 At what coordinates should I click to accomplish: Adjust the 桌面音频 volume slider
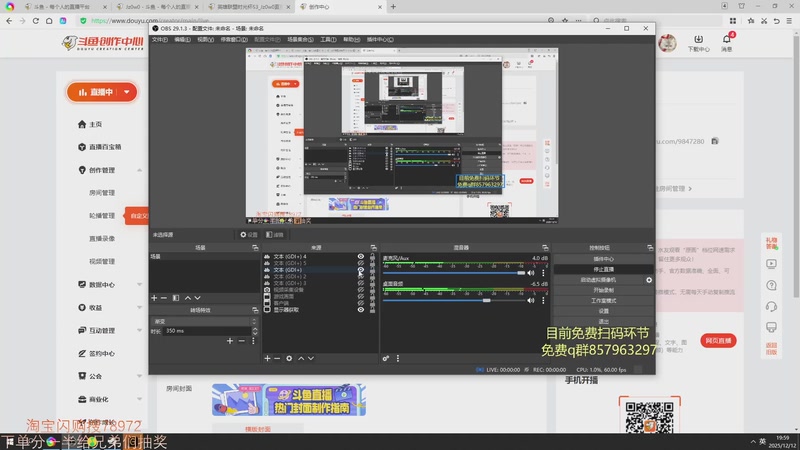(454, 301)
